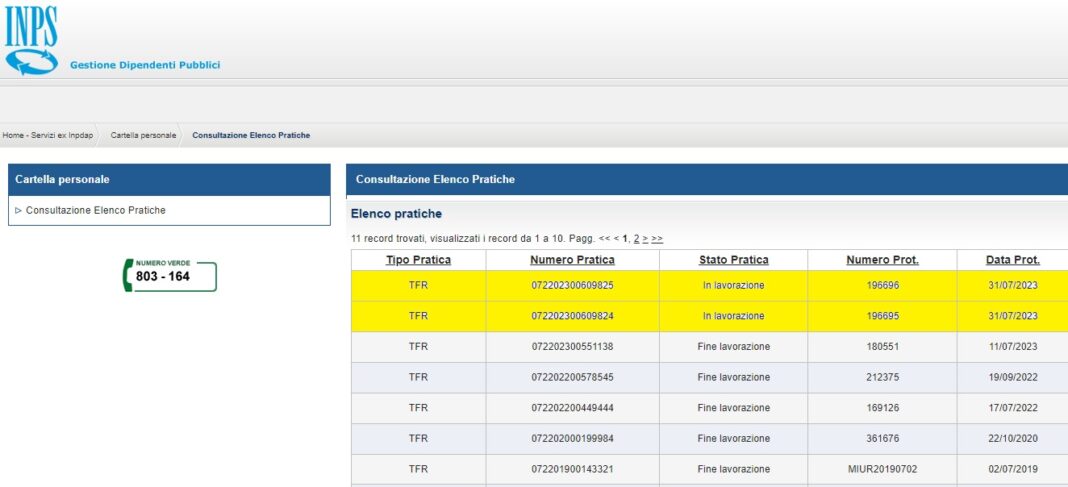The height and width of the screenshot is (487, 1068).
Task: Sort by the Tipo Pratica column header
Action: tap(418, 260)
